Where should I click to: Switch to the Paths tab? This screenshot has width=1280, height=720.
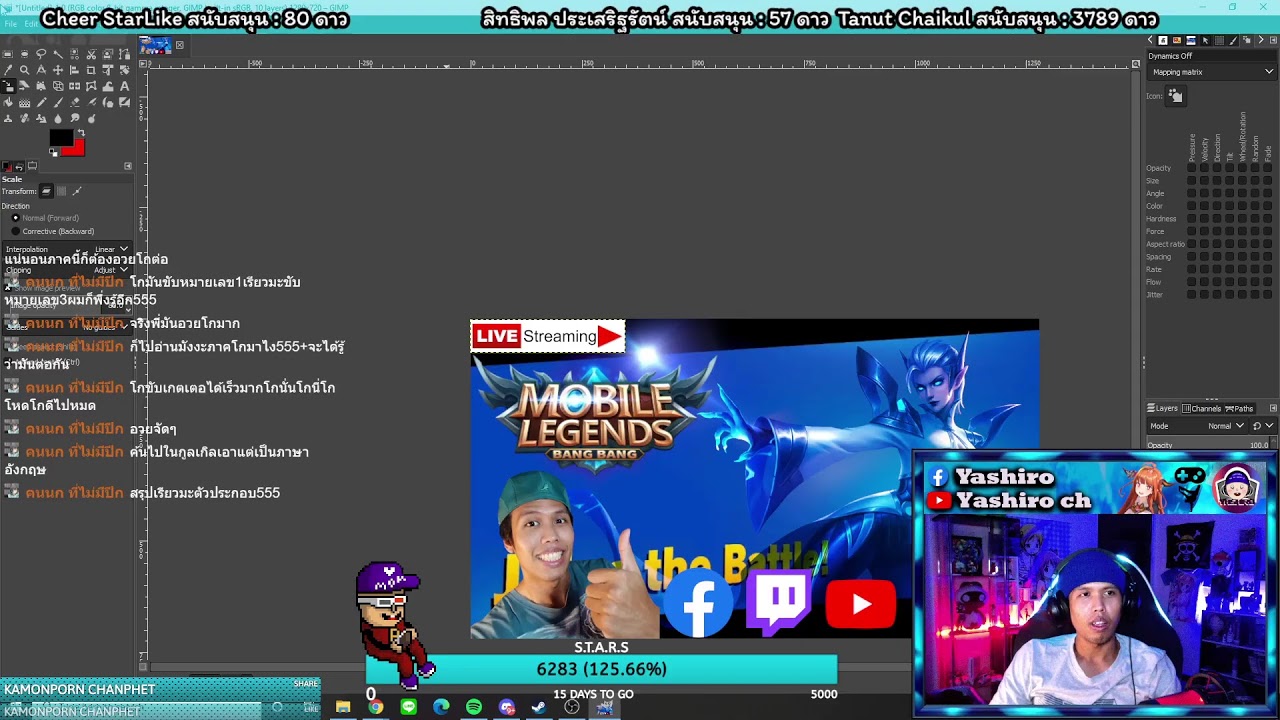point(1240,408)
